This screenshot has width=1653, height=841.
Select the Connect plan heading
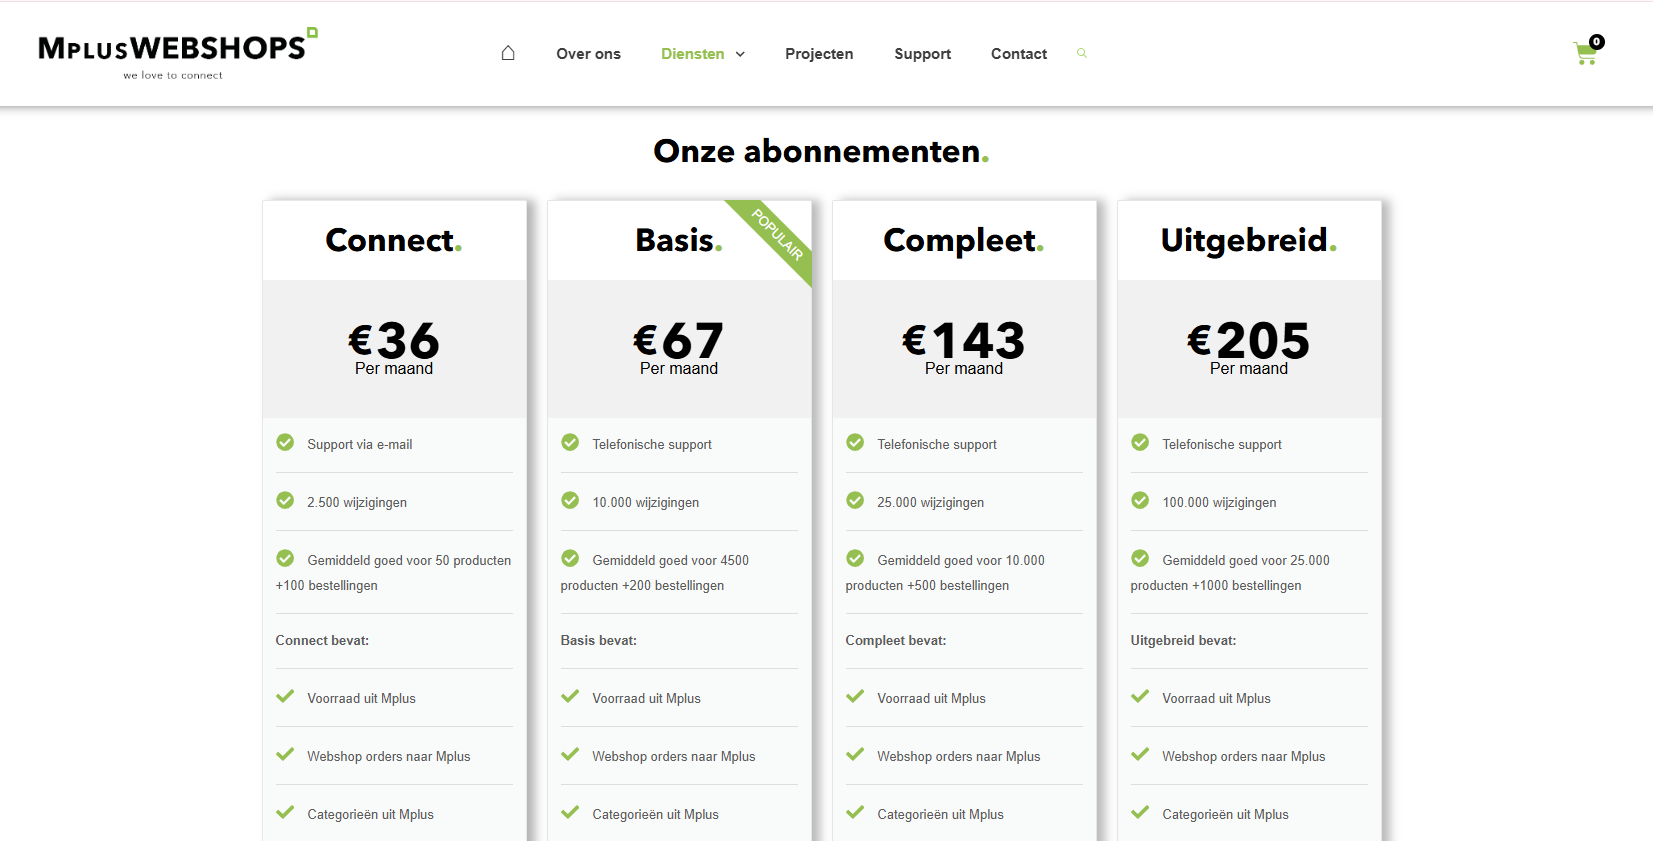(x=393, y=241)
